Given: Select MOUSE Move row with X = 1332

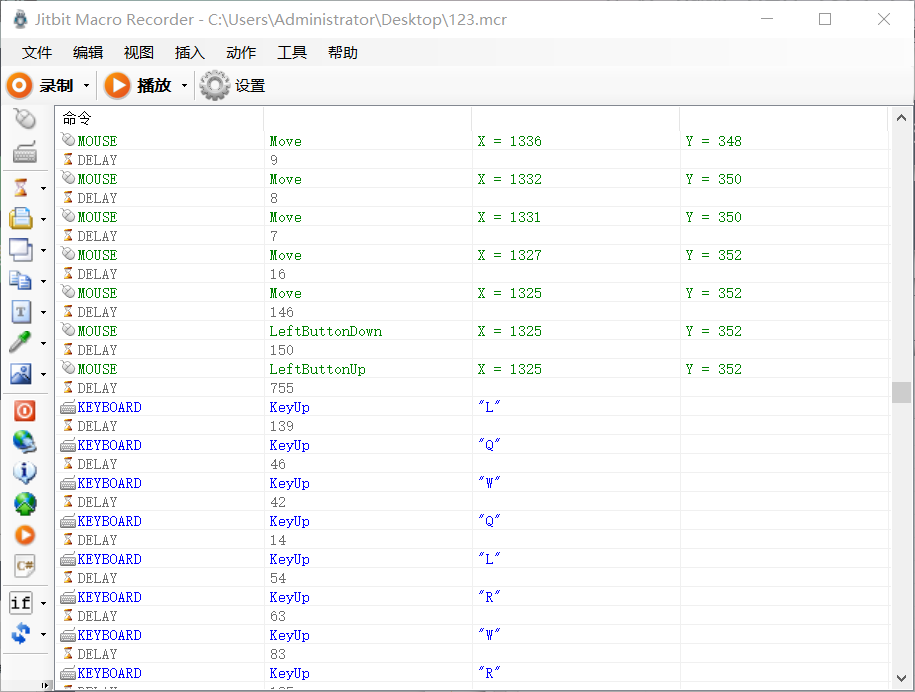Looking at the screenshot, I should [472, 179].
